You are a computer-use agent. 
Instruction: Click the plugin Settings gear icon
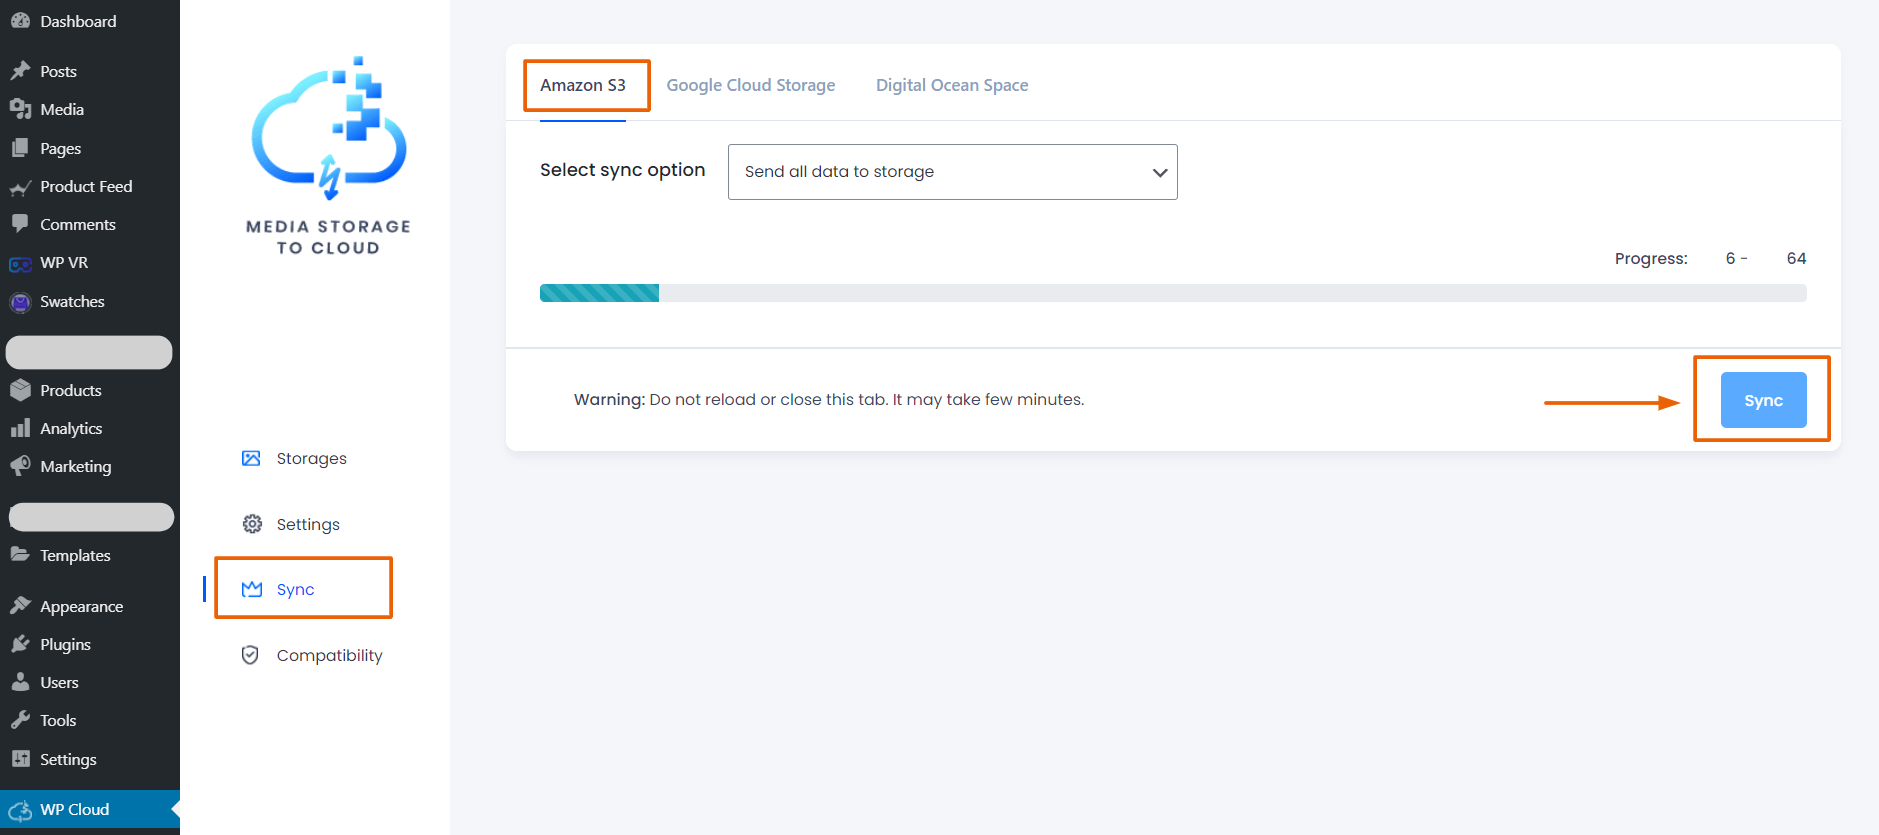pos(252,524)
